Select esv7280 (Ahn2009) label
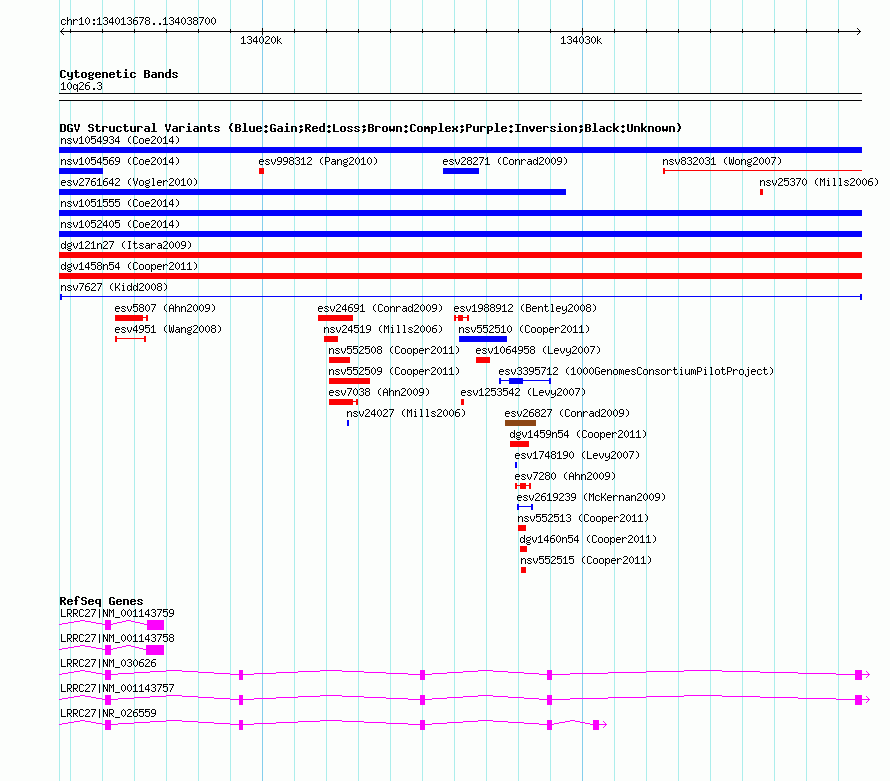The width and height of the screenshot is (890, 781). pyautogui.click(x=565, y=476)
